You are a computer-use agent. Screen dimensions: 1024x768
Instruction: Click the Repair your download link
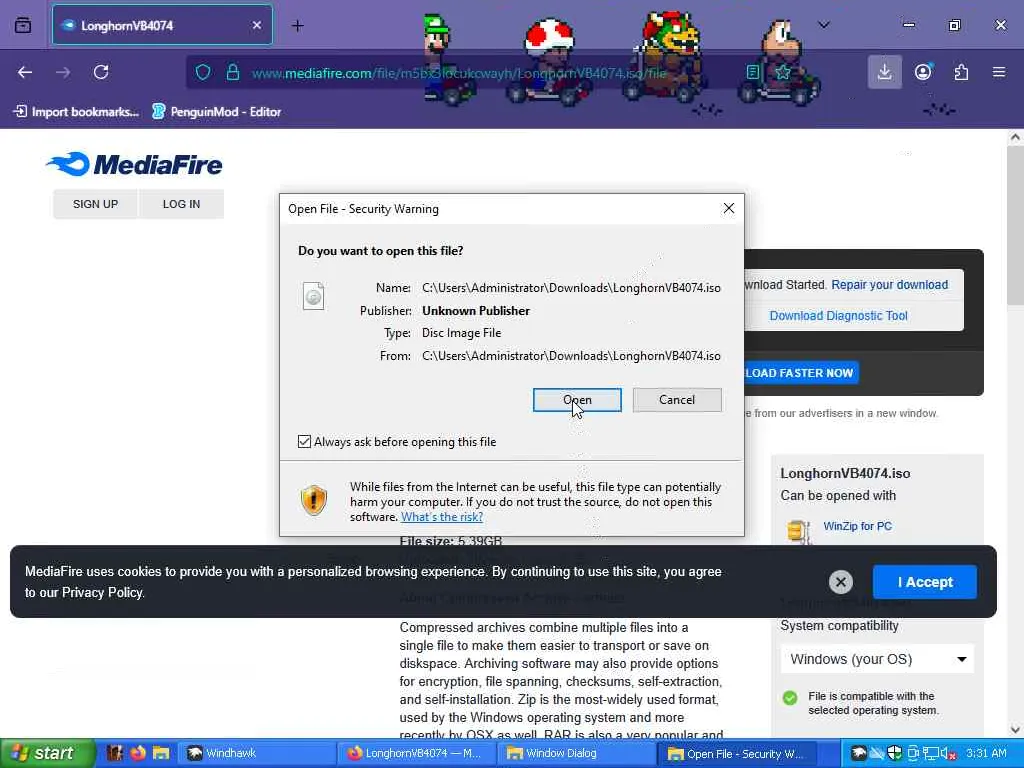(x=889, y=285)
